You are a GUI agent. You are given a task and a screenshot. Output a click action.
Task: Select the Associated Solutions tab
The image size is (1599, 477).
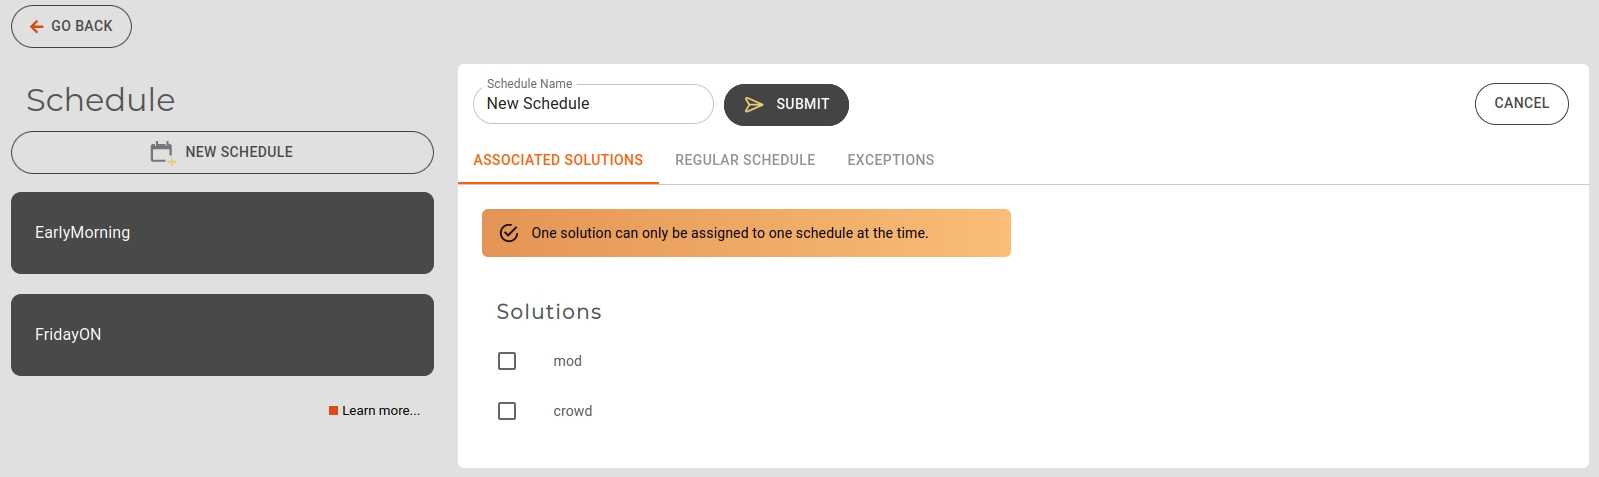coord(558,160)
